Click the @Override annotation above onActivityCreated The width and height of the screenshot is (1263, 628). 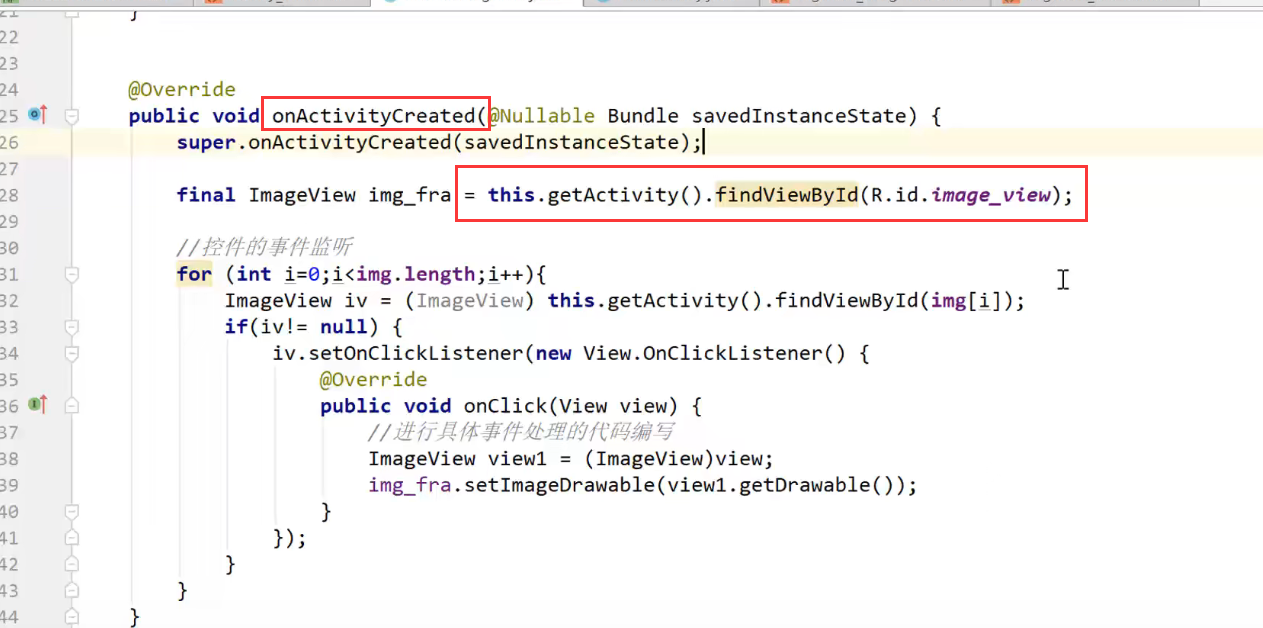click(x=181, y=90)
